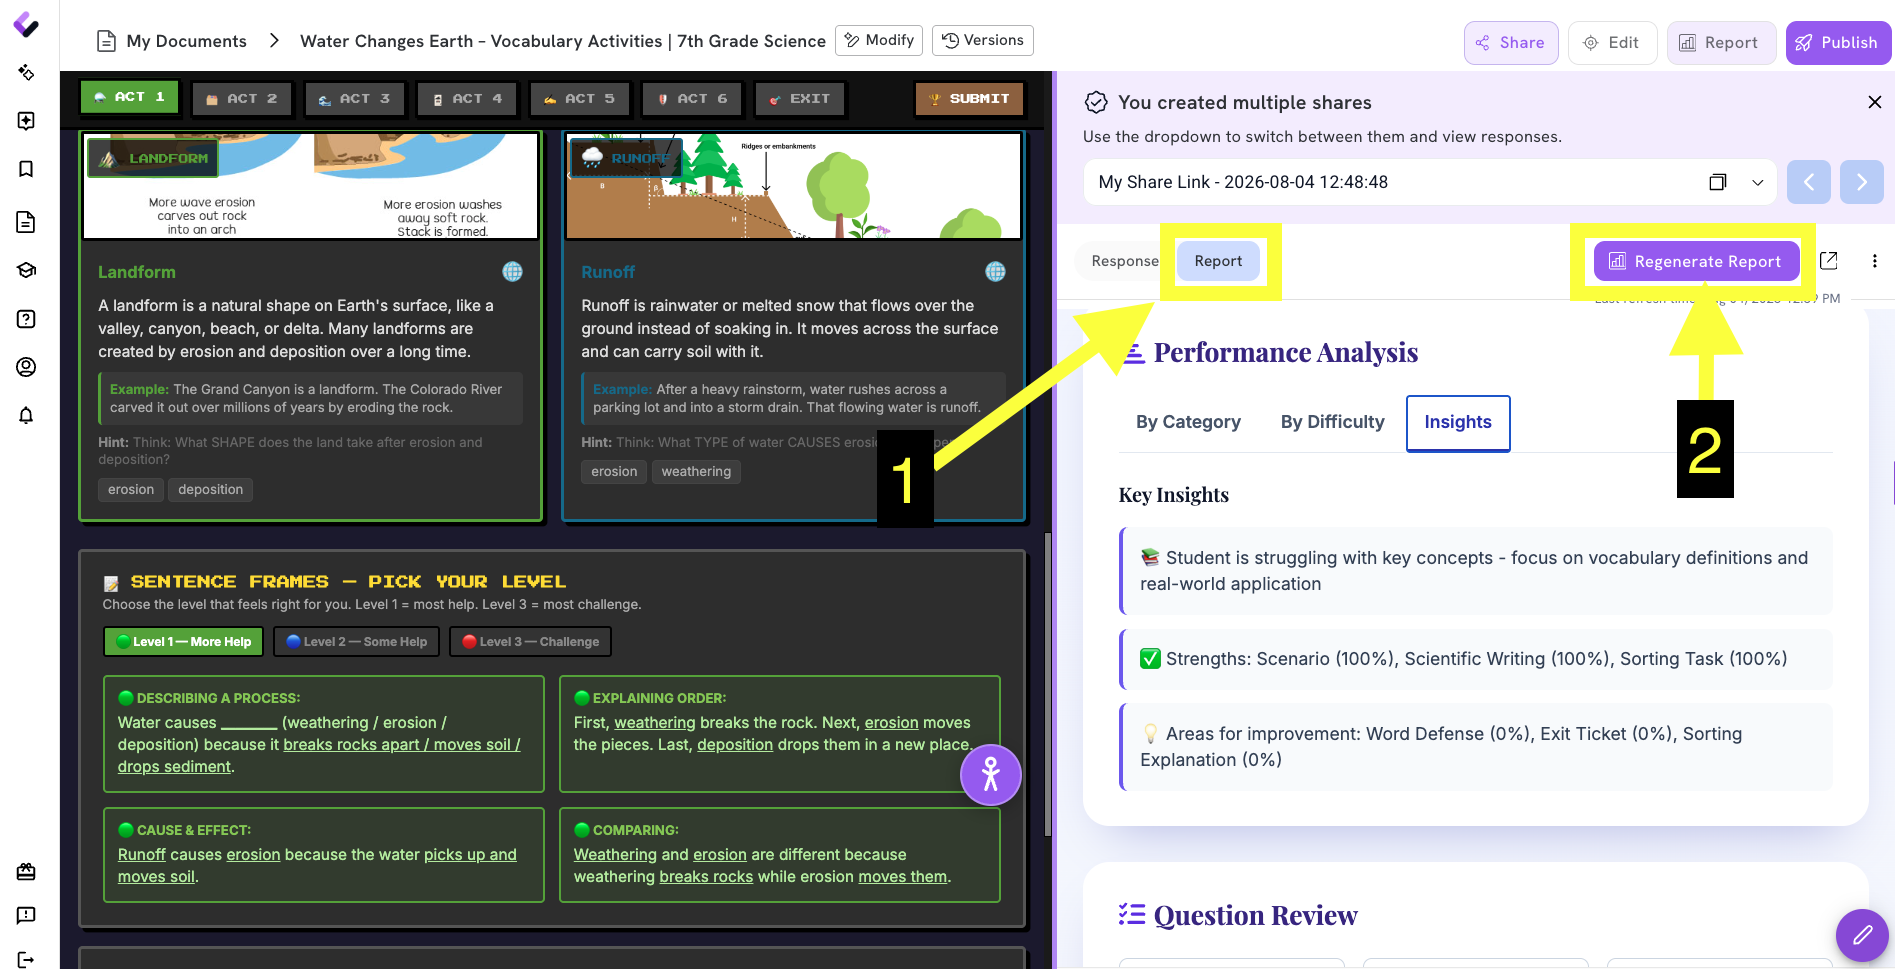Image resolution: width=1895 pixels, height=969 pixels.
Task: Click the Publish button
Action: (x=1837, y=43)
